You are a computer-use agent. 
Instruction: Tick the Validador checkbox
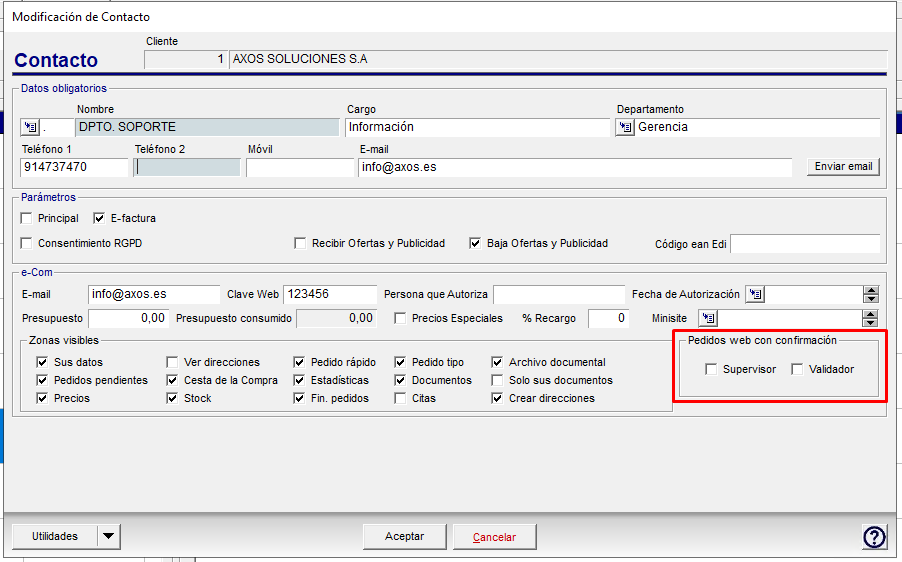(797, 369)
